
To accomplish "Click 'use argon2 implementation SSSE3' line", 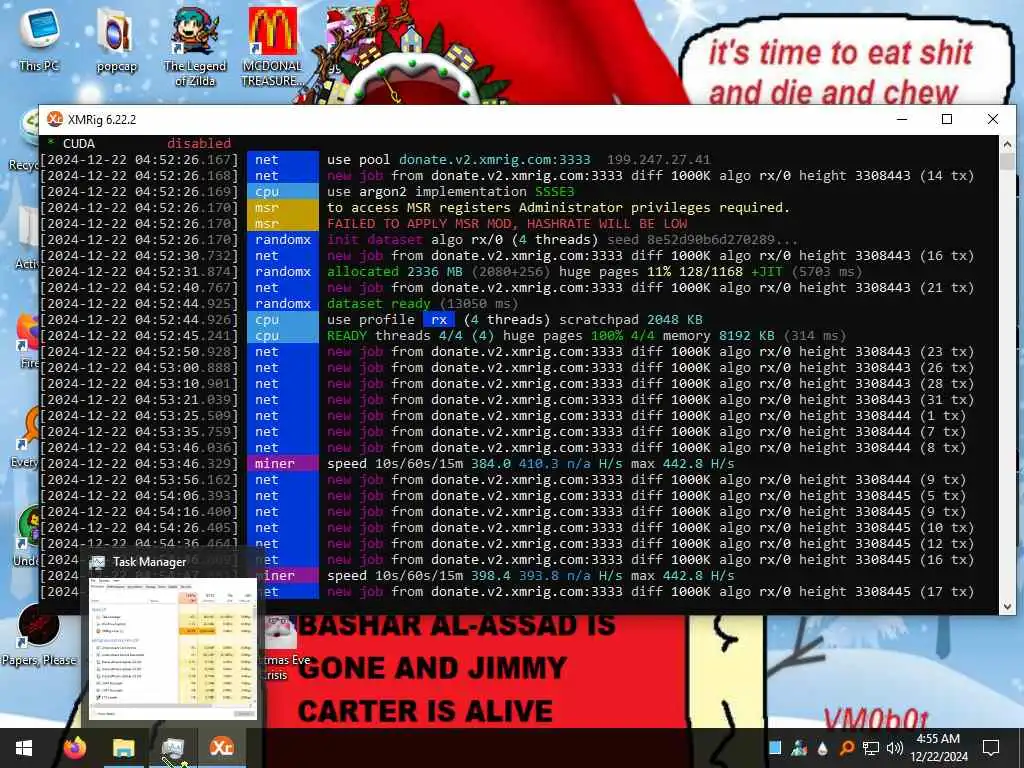I will (x=451, y=191).
